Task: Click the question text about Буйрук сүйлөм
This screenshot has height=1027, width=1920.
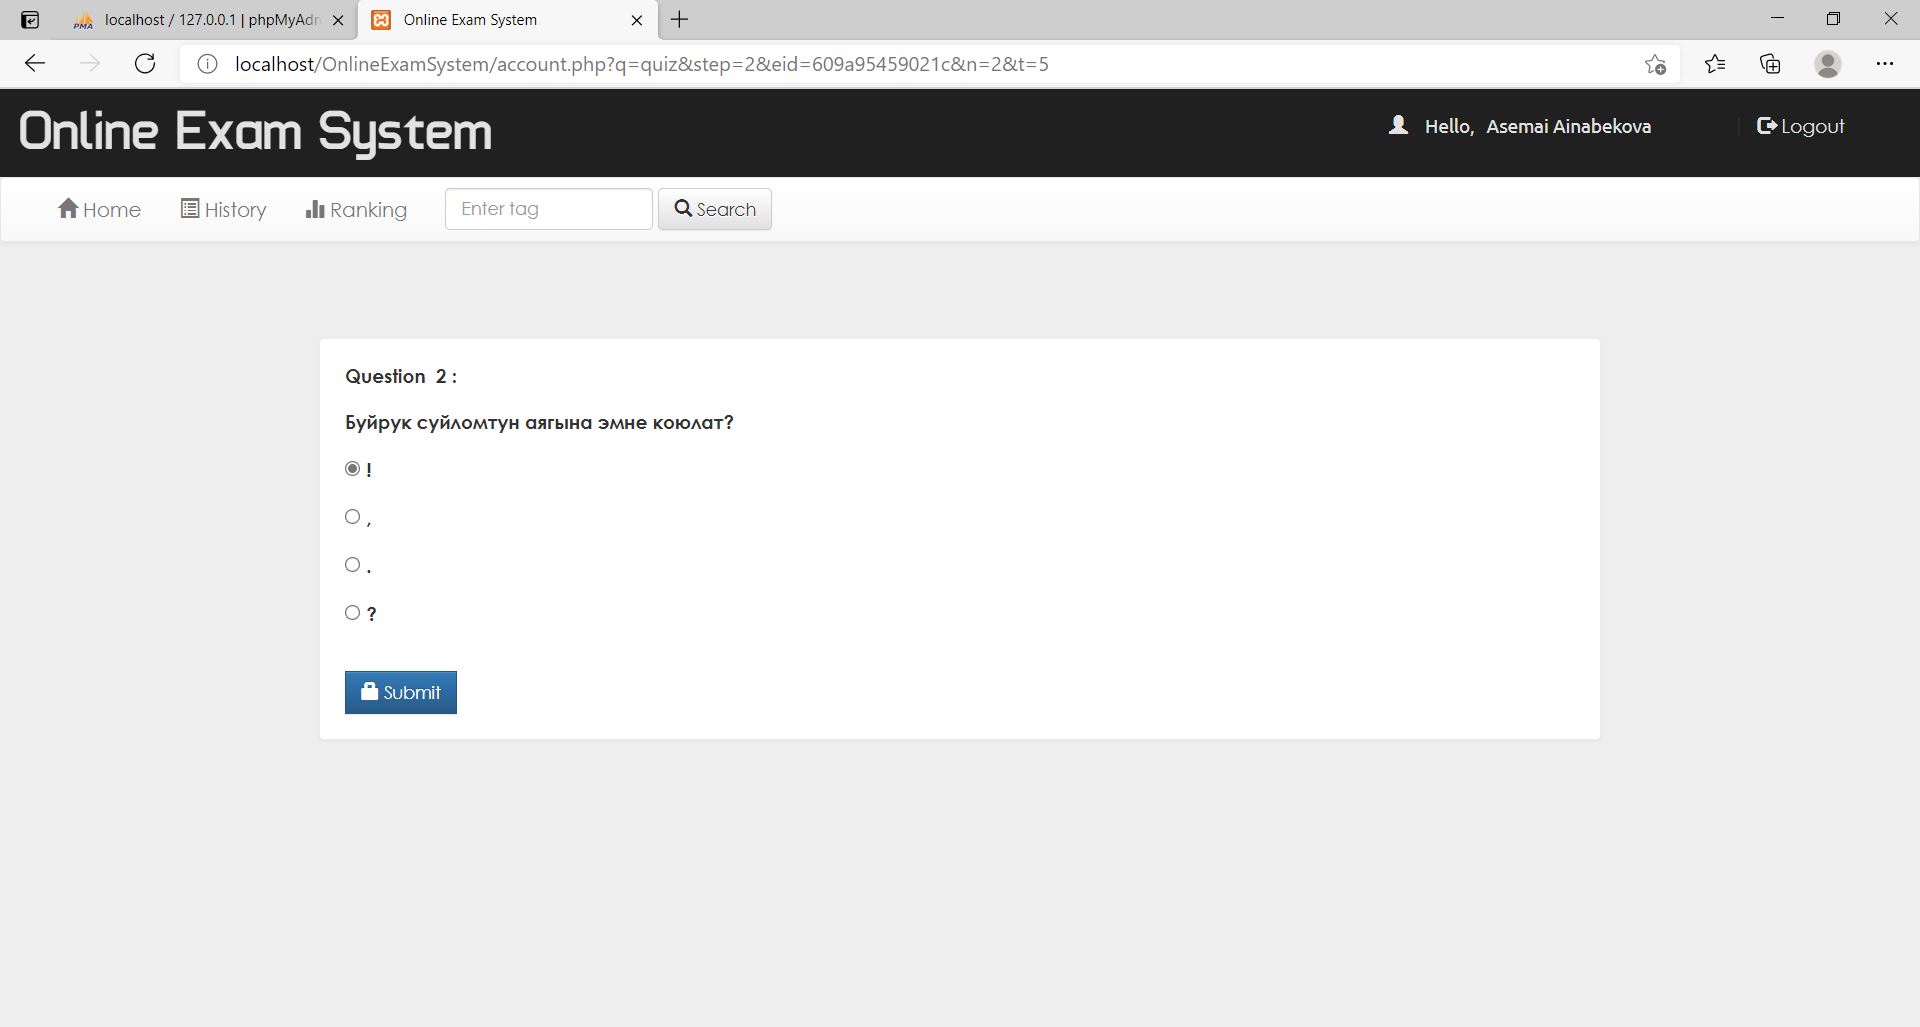Action: coord(539,423)
